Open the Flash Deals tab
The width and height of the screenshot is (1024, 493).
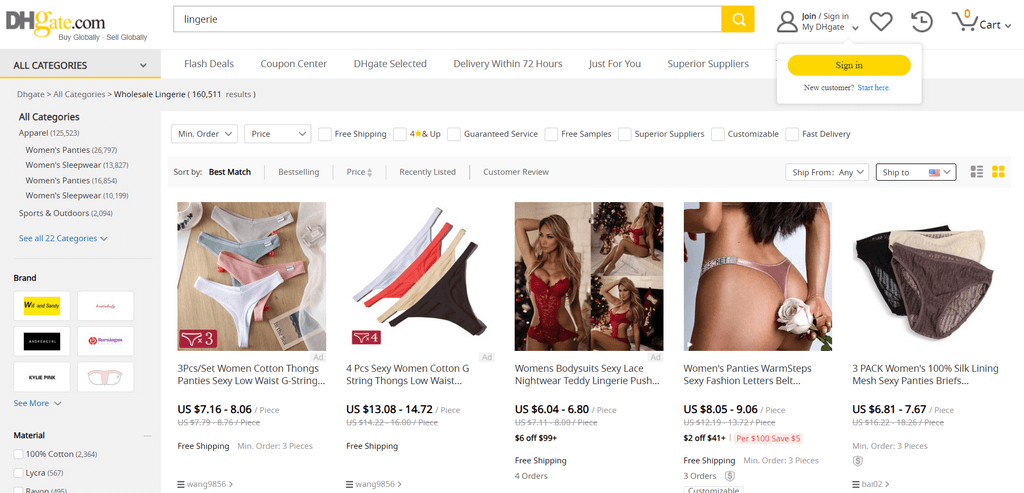pyautogui.click(x=209, y=64)
